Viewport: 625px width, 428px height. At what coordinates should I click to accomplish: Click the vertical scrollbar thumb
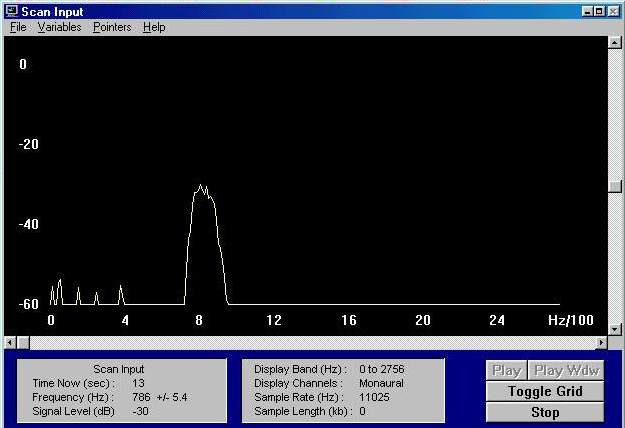615,185
